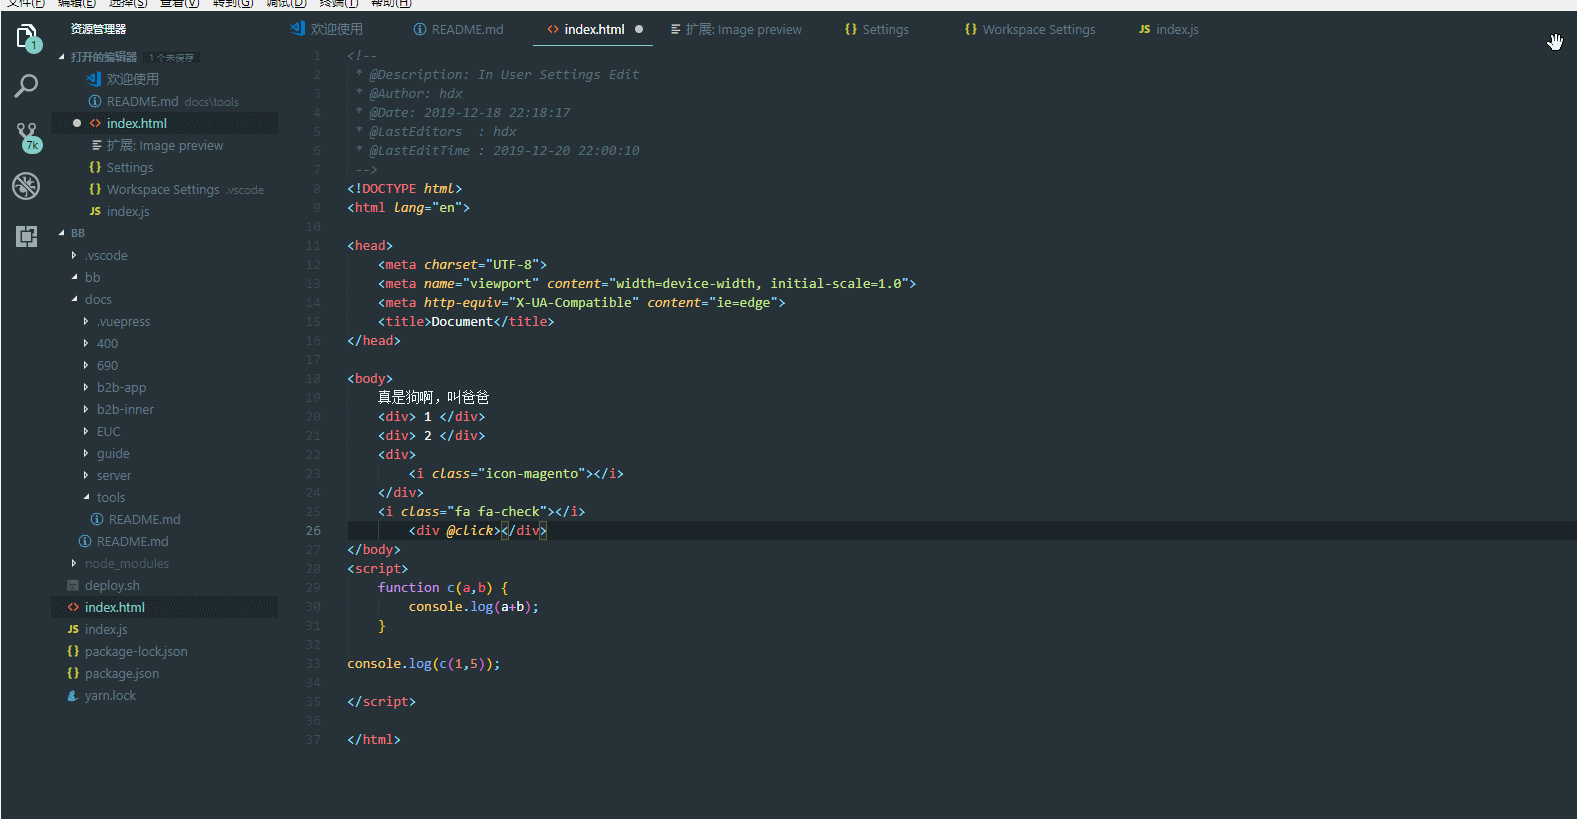Switch to the 欢迎使用 welcome tab
1577x819 pixels.
(x=327, y=29)
